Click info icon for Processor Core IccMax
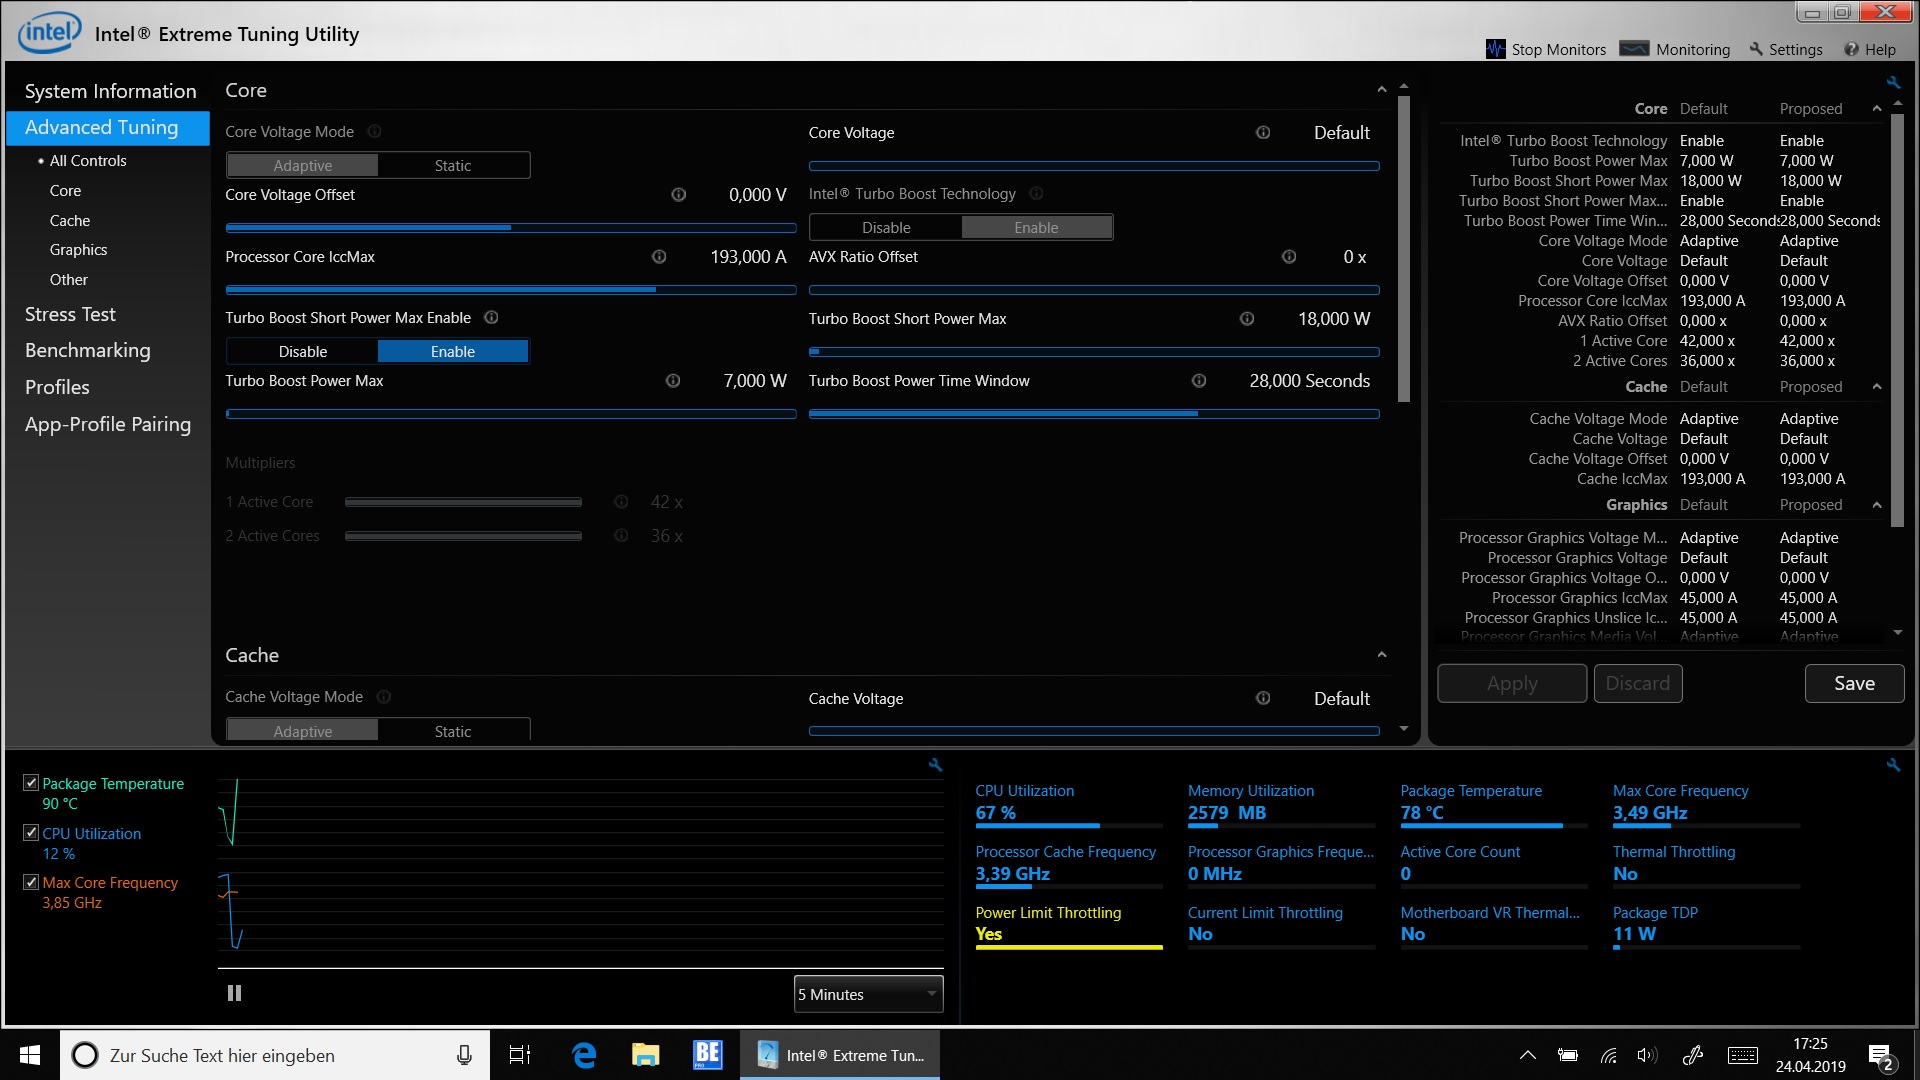Screen dimensions: 1920x1080 click(x=659, y=257)
